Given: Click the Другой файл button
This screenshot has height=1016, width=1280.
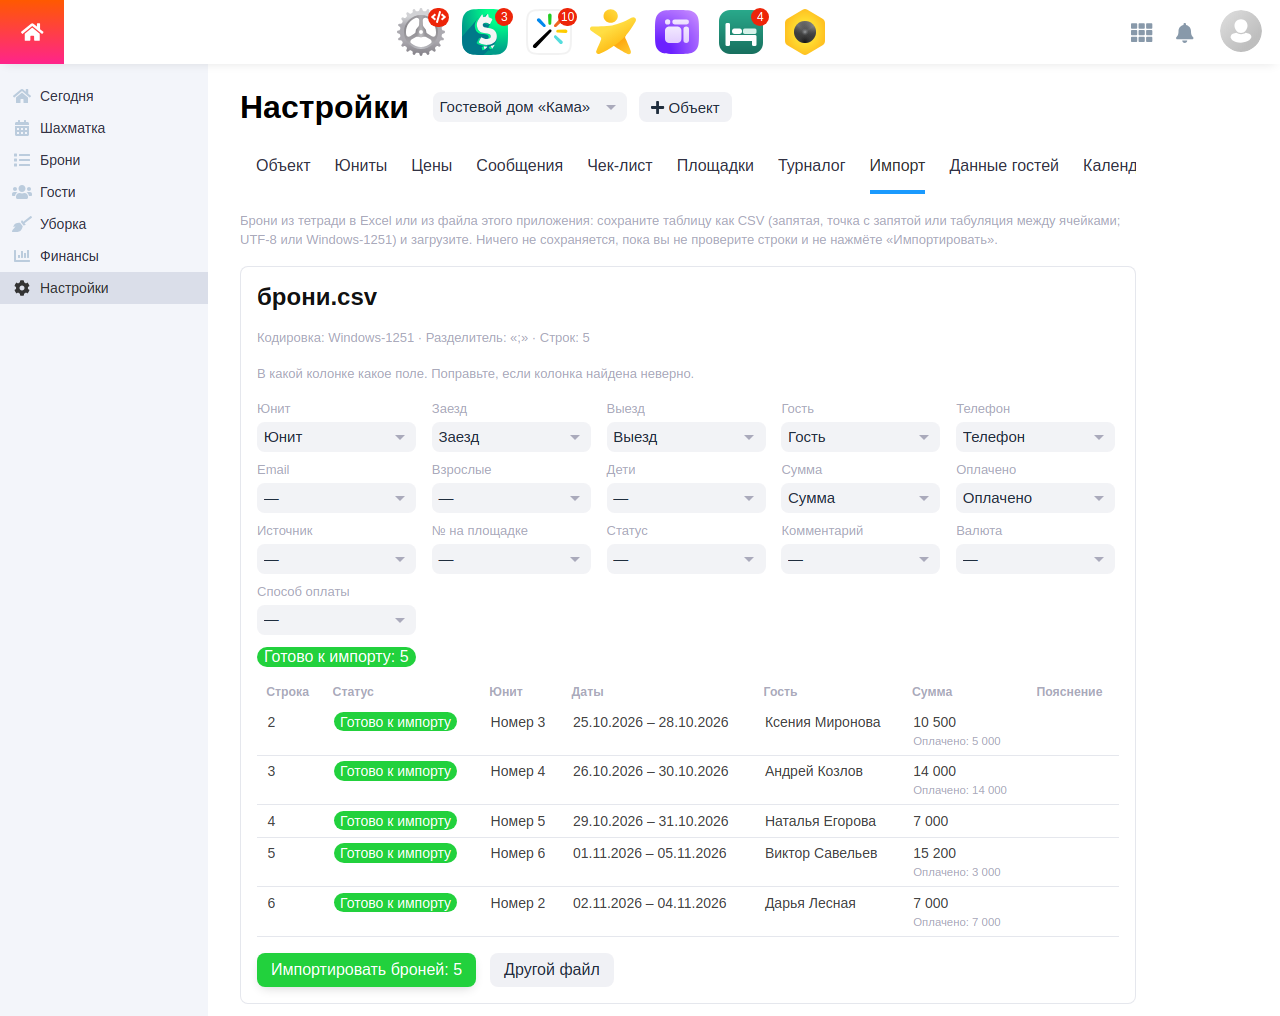Looking at the screenshot, I should point(552,970).
